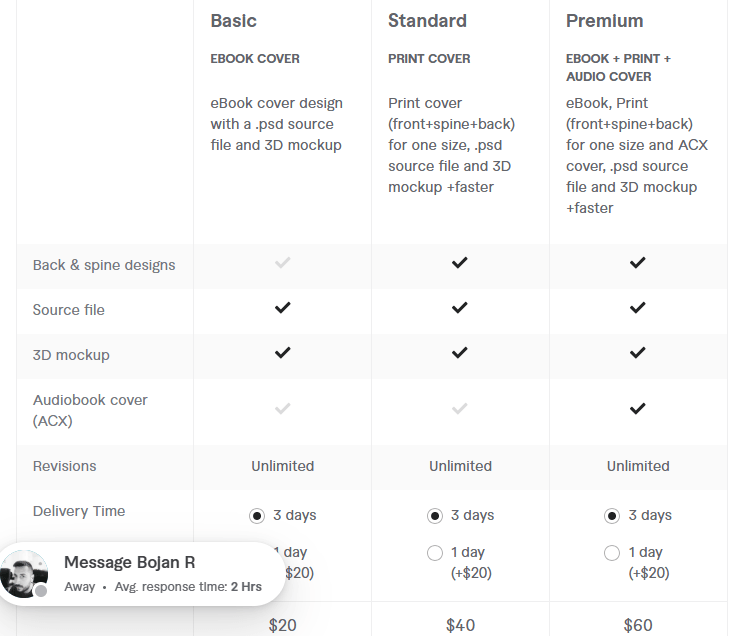
Task: Select 3 days delivery for Basic
Action: (257, 516)
